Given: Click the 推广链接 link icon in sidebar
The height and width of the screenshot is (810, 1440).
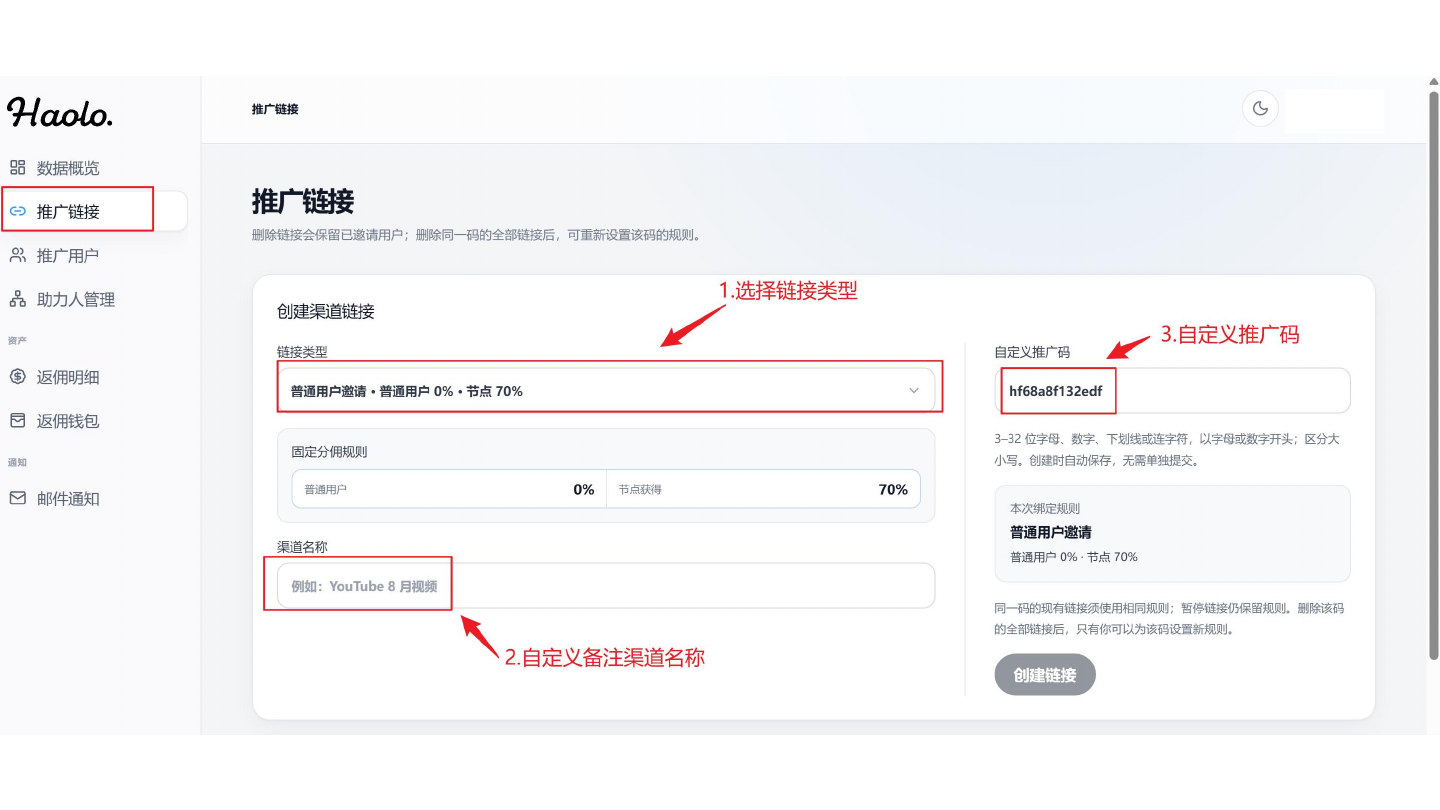Looking at the screenshot, I should coord(17,211).
